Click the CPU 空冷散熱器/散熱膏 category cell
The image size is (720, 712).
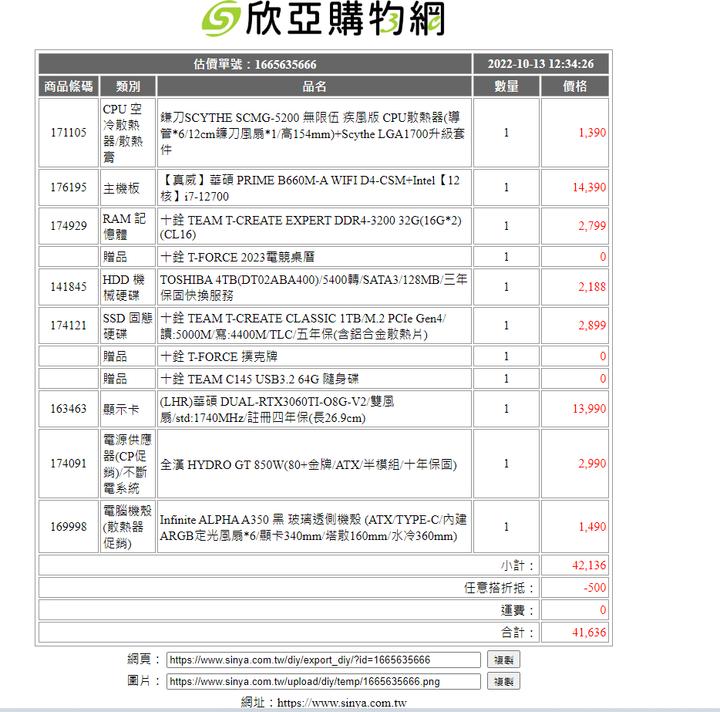coord(128,133)
